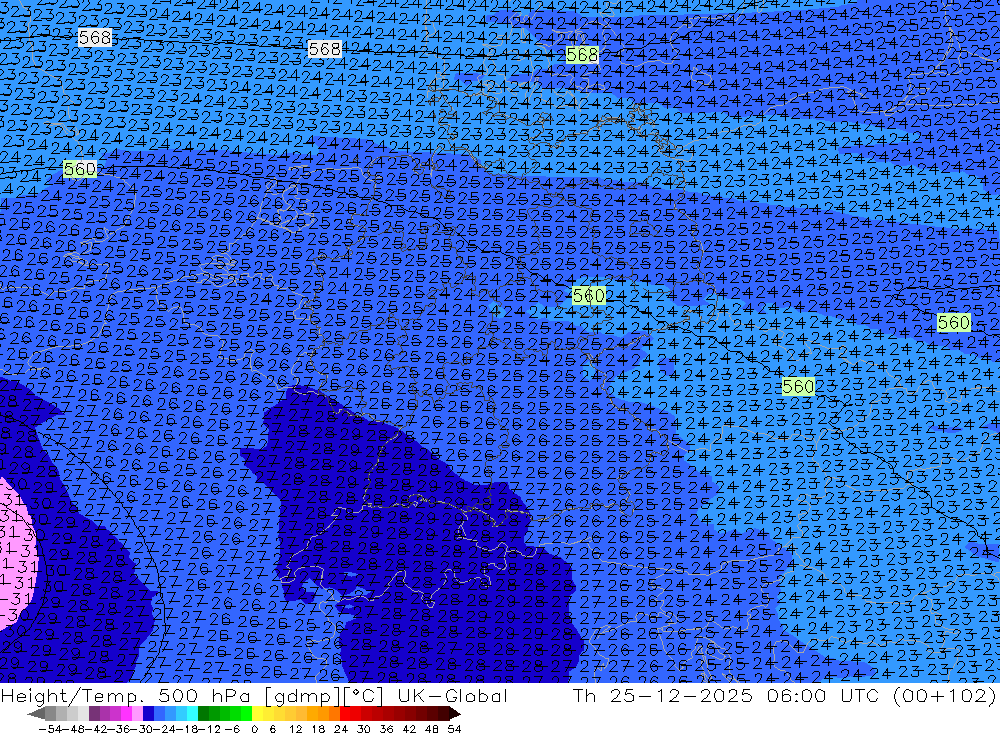1000x733 pixels.
Task: Click the bright red 24 legend swatch
Action: (345, 714)
